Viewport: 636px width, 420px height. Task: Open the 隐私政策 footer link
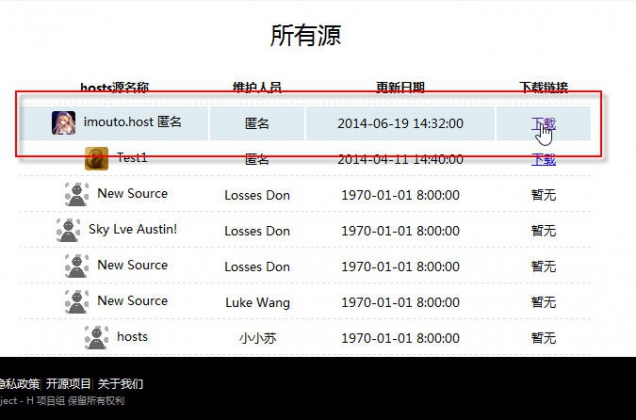pyautogui.click(x=19, y=383)
